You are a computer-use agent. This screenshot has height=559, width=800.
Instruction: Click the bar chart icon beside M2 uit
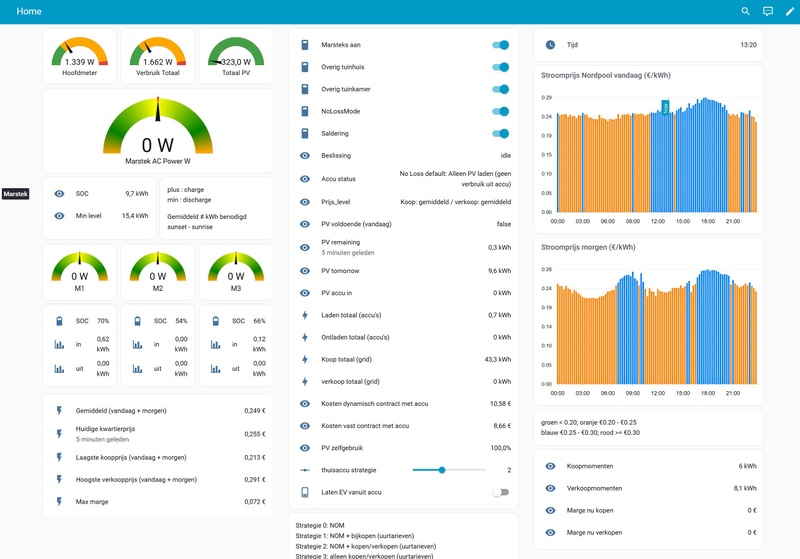[x=137, y=368]
